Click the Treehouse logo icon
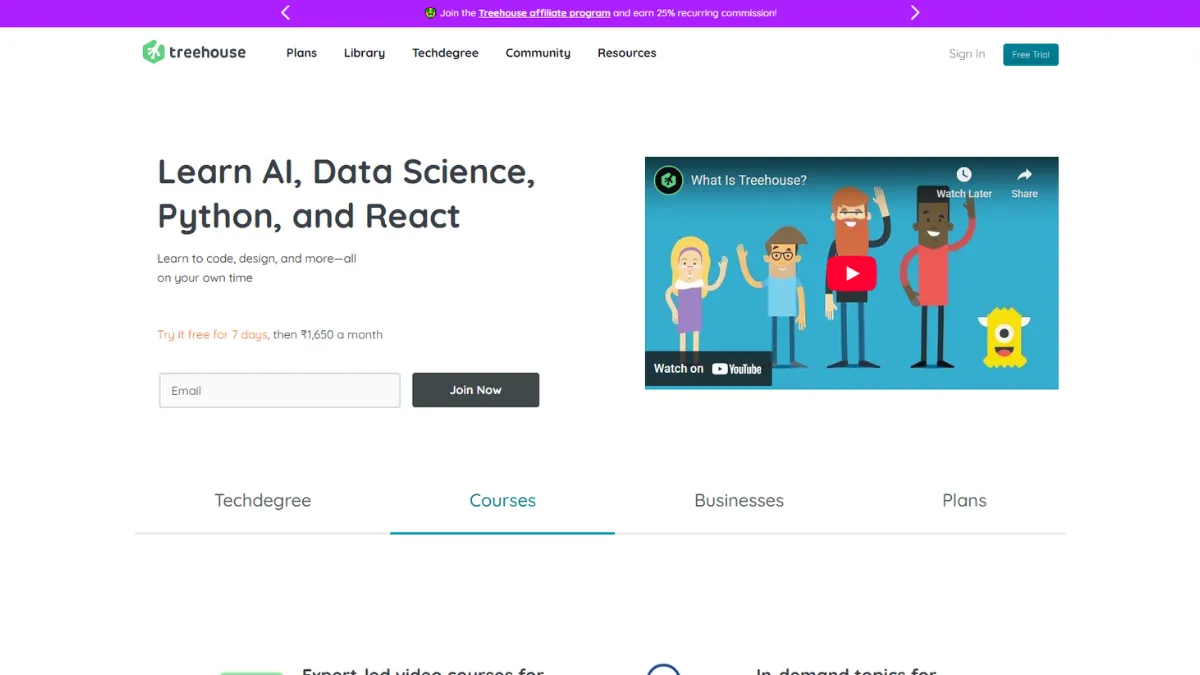Viewport: 1200px width, 675px height. (153, 52)
